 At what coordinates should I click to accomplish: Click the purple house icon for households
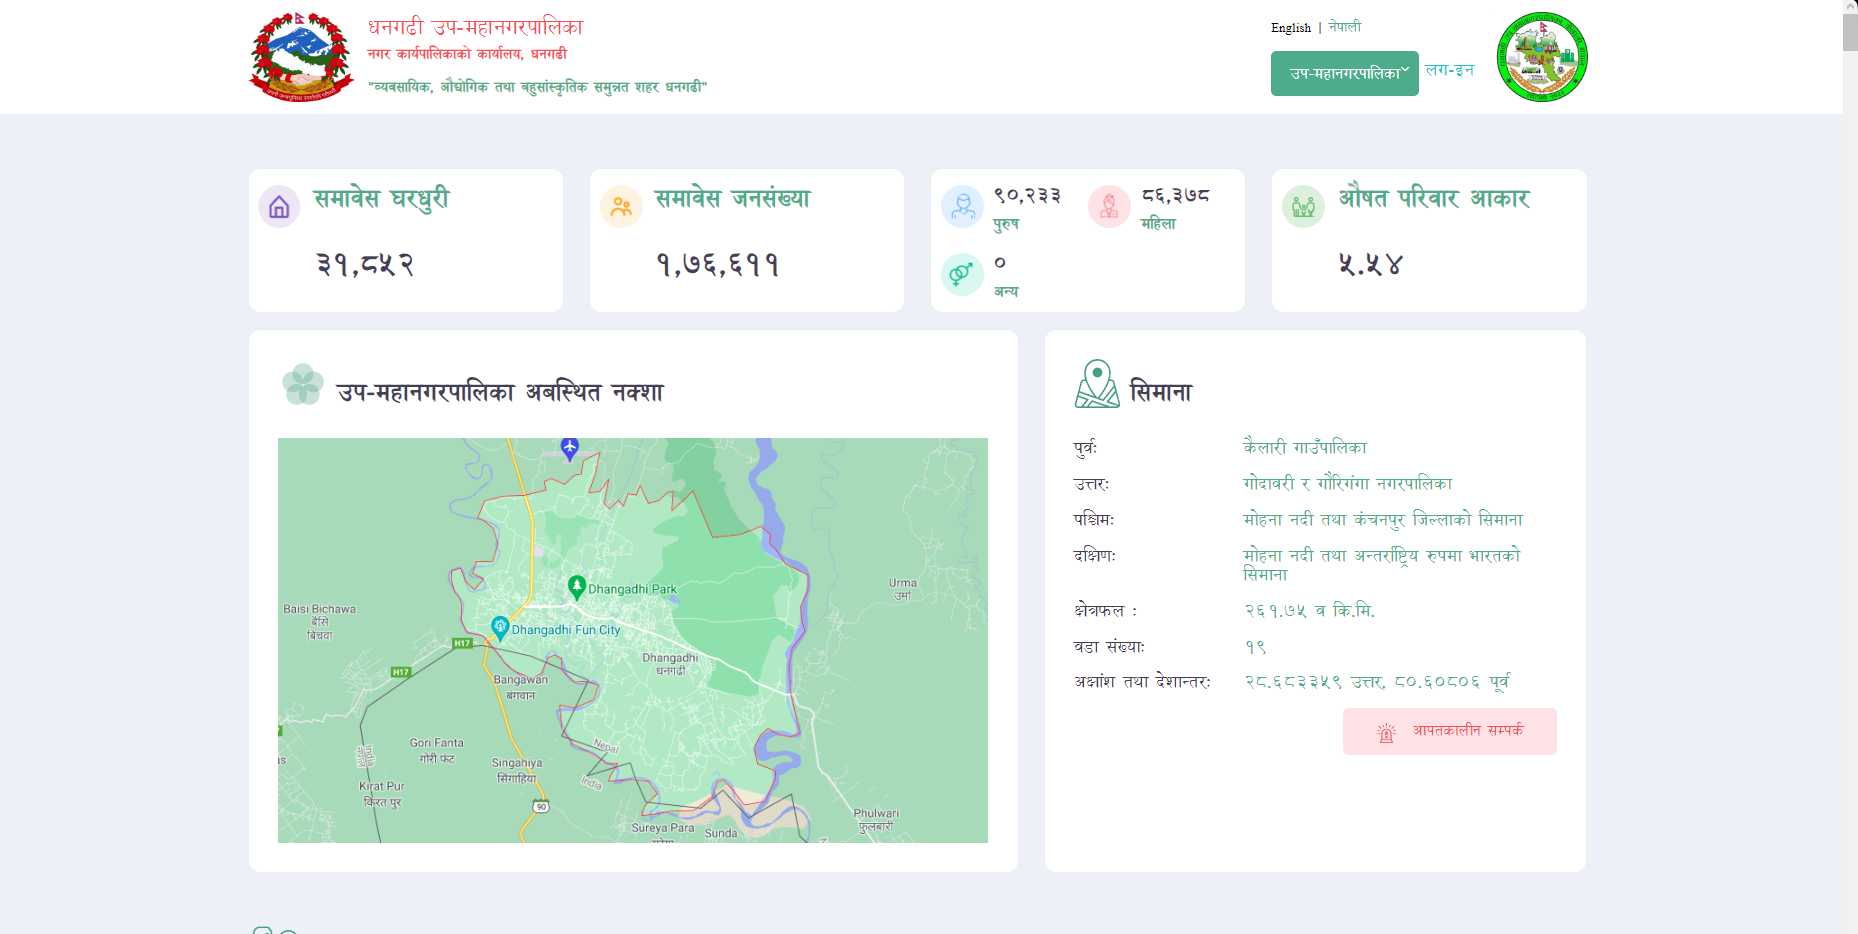(x=279, y=207)
